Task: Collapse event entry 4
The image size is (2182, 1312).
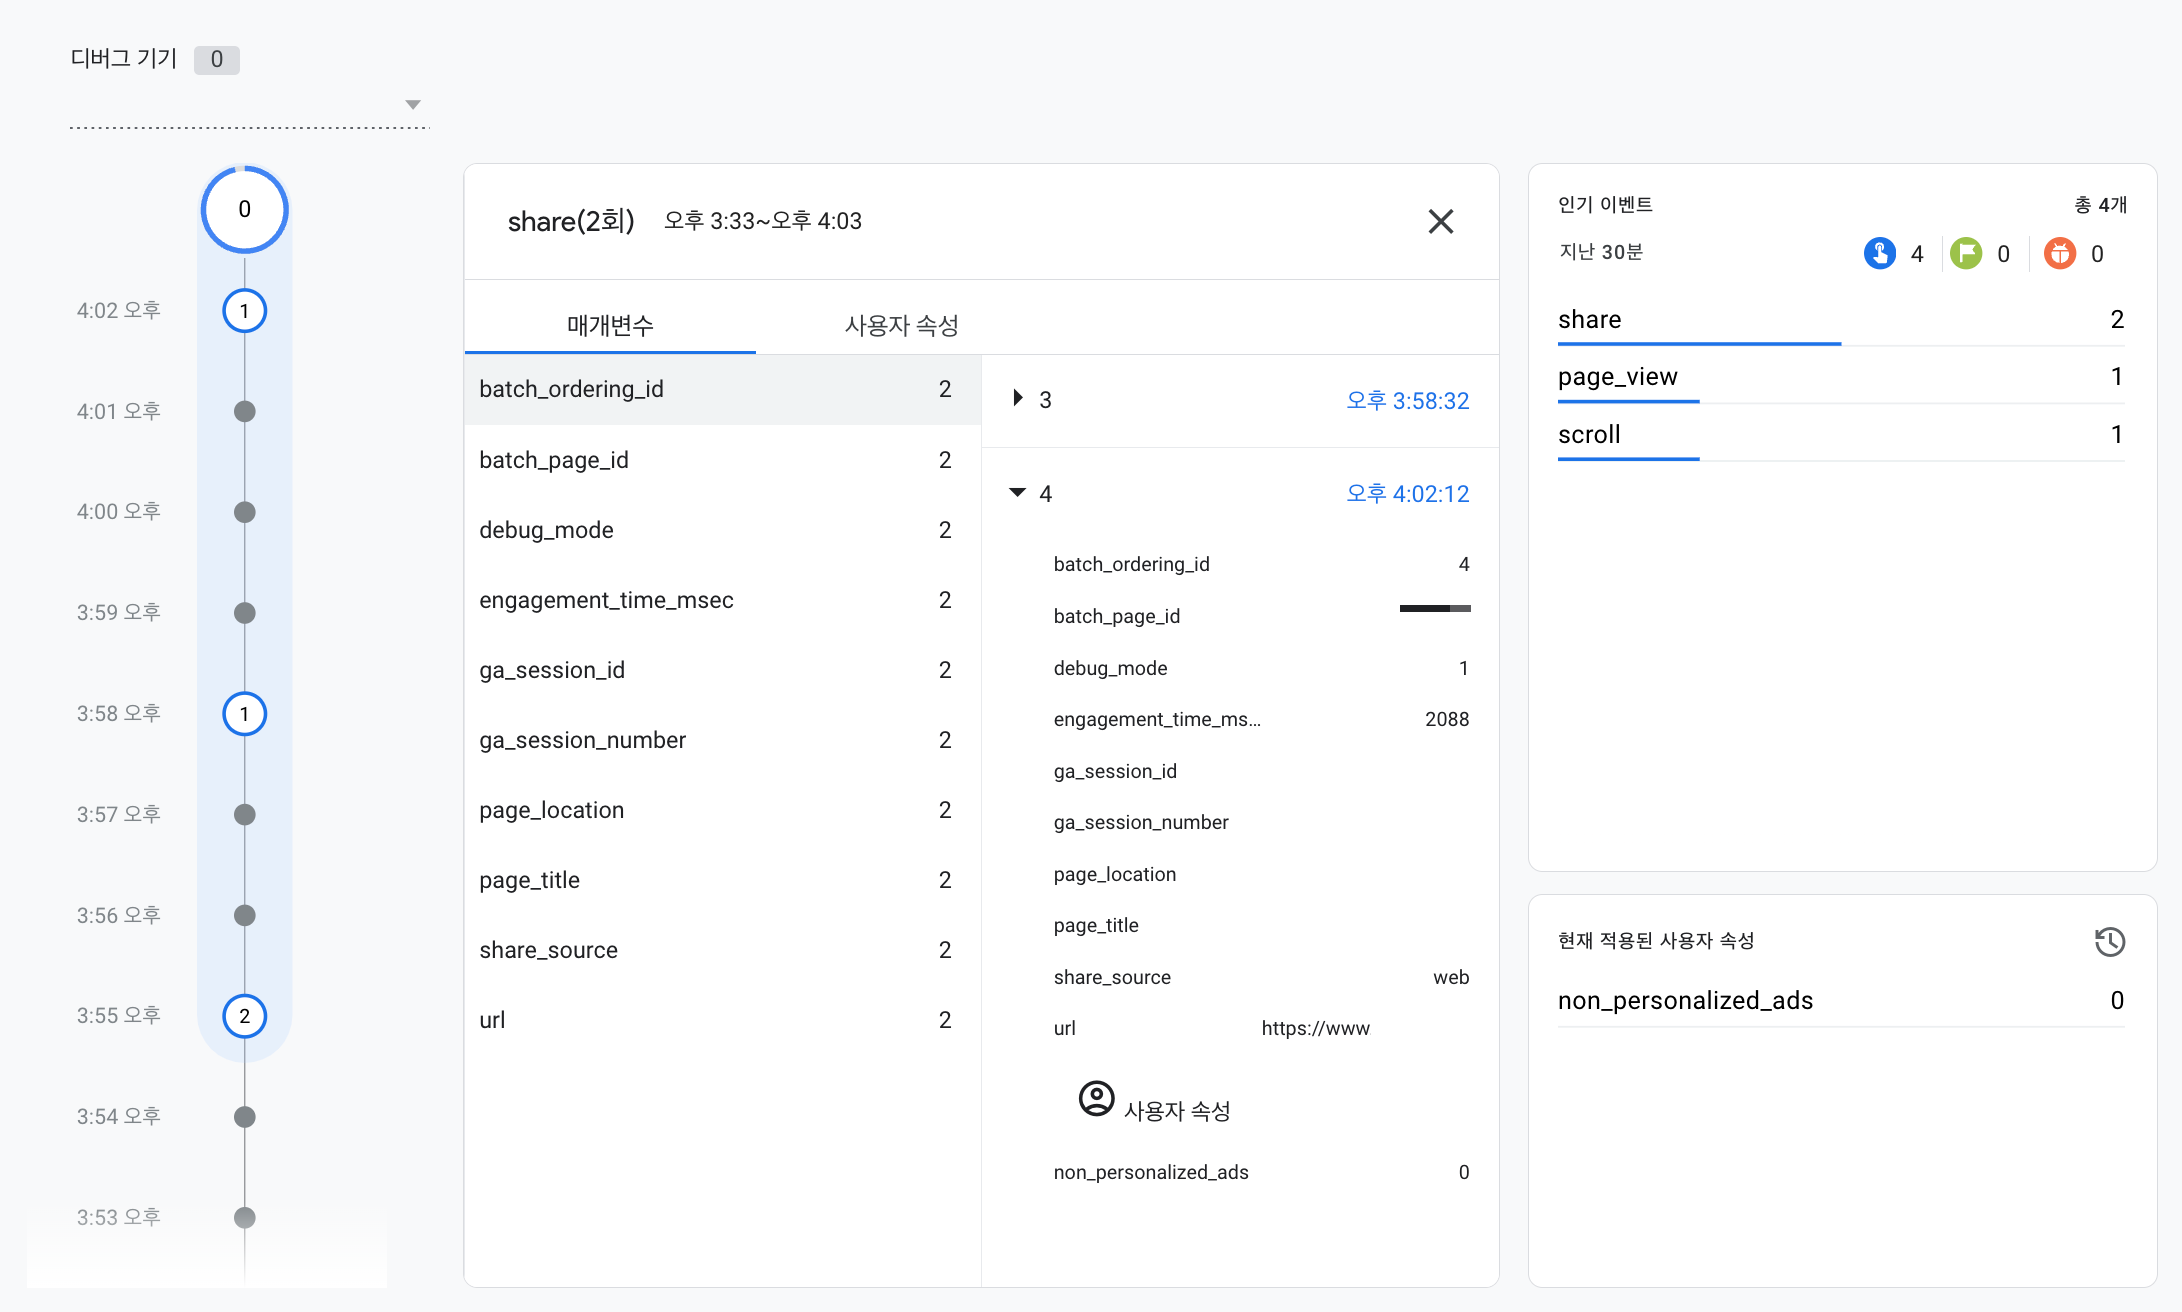Action: (1017, 492)
